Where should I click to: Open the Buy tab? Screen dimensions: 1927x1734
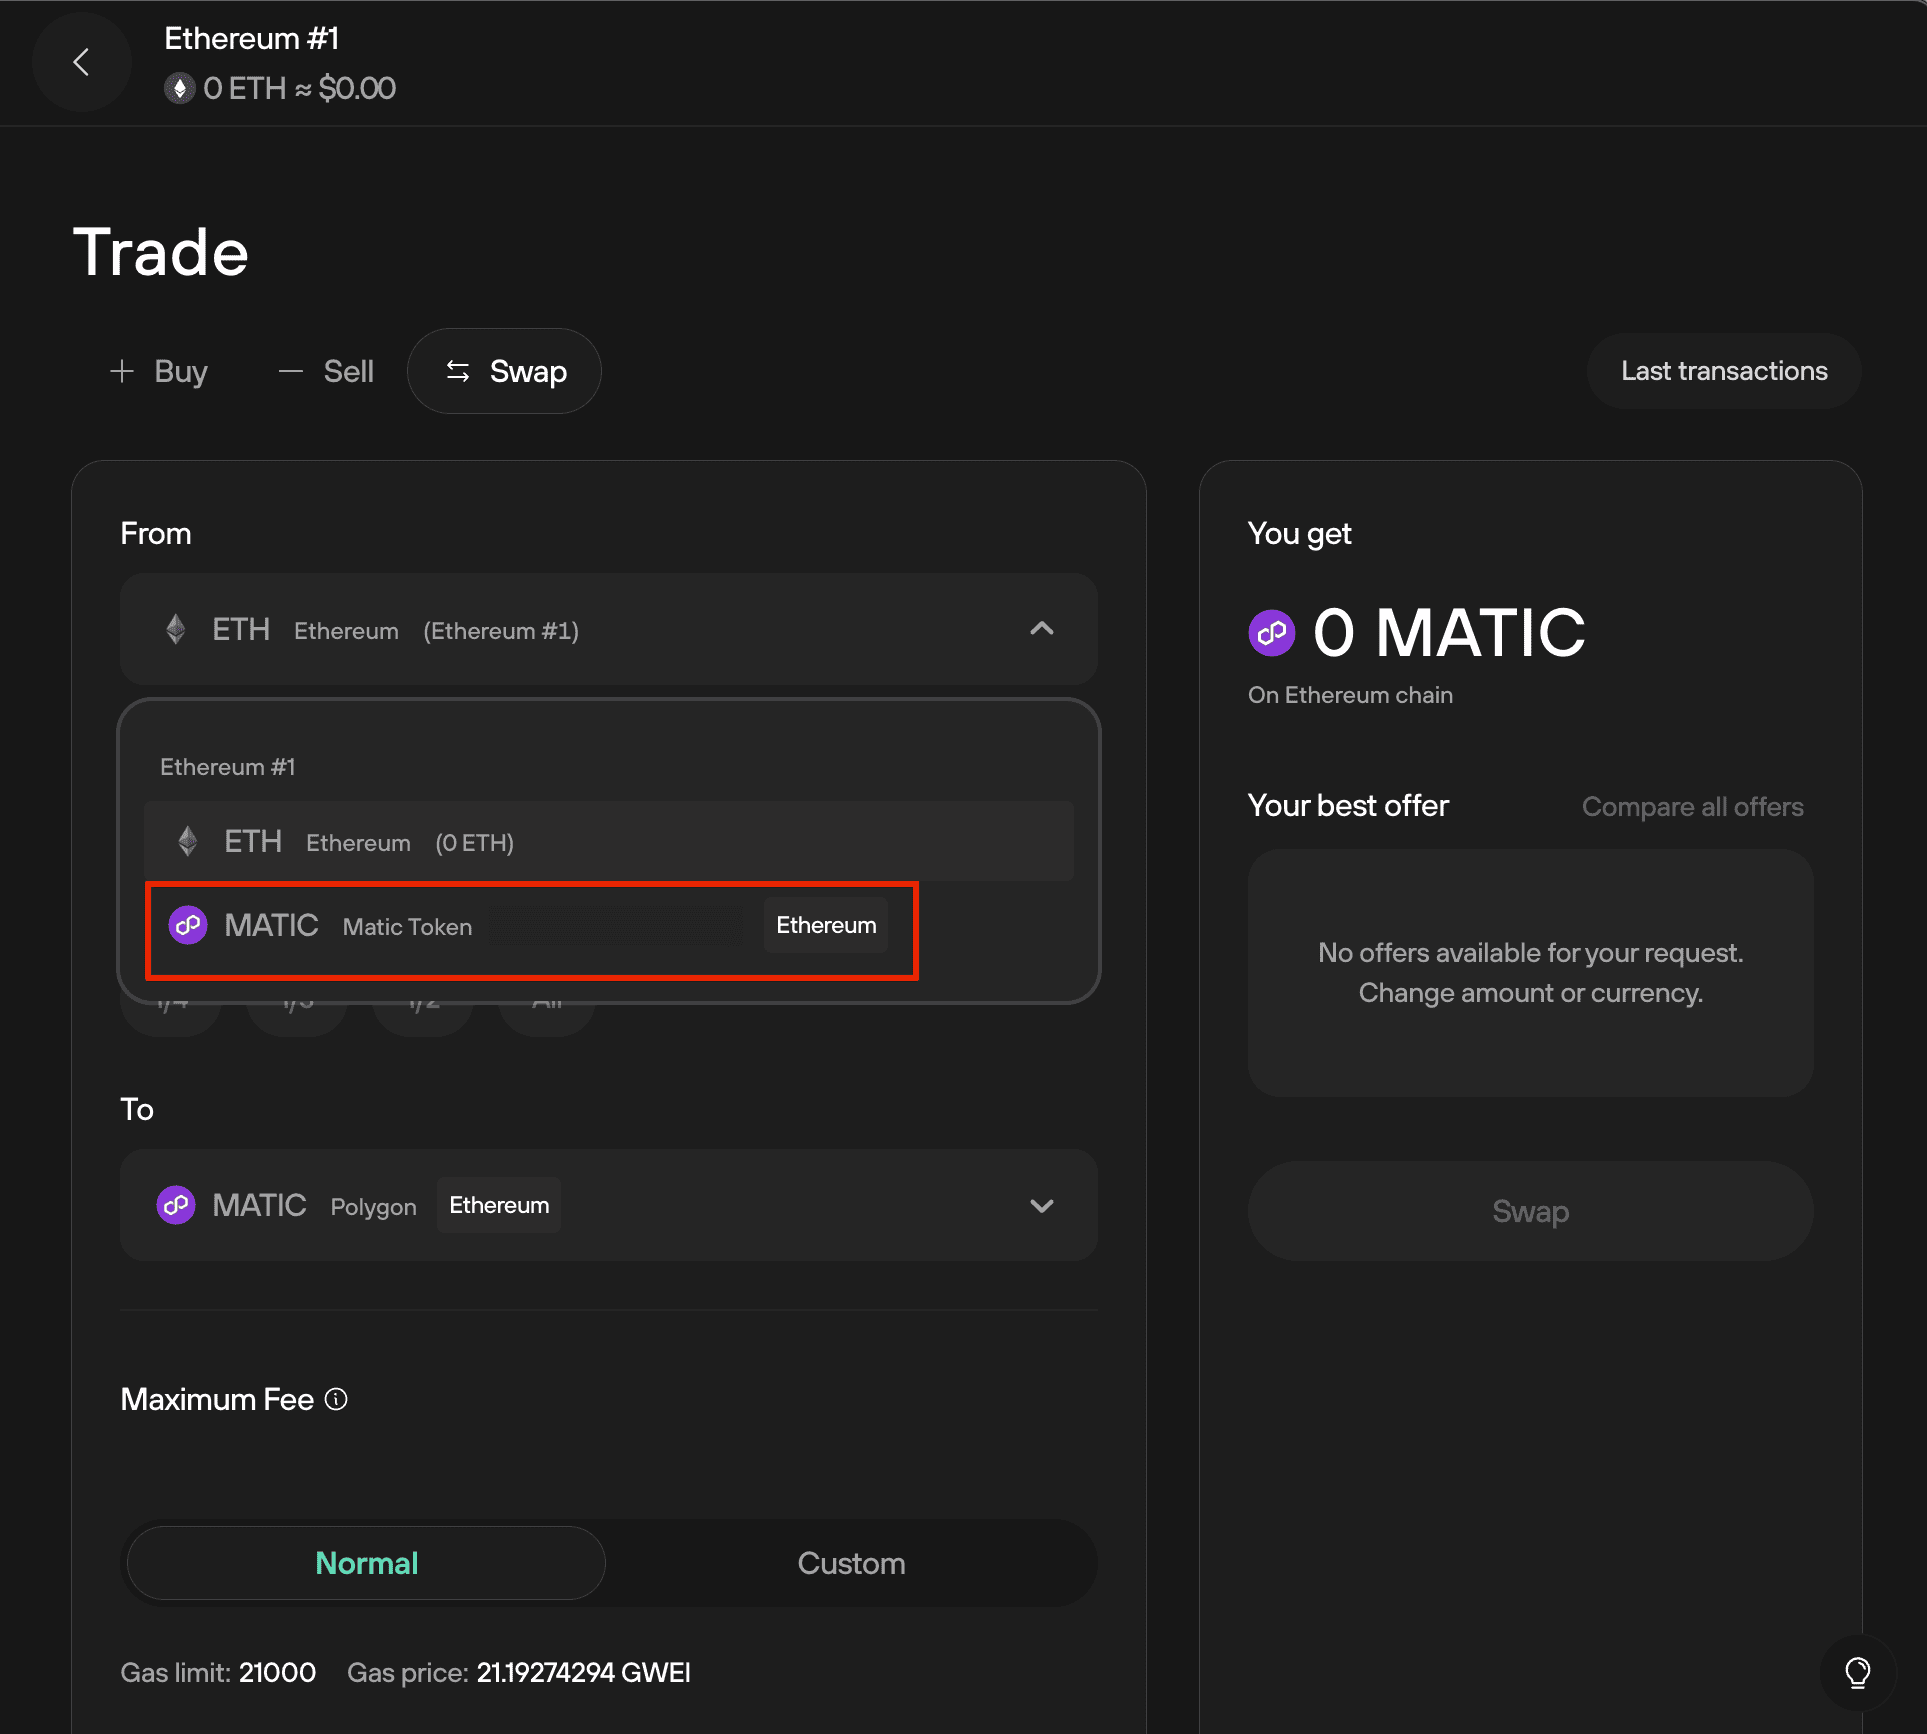coord(159,371)
